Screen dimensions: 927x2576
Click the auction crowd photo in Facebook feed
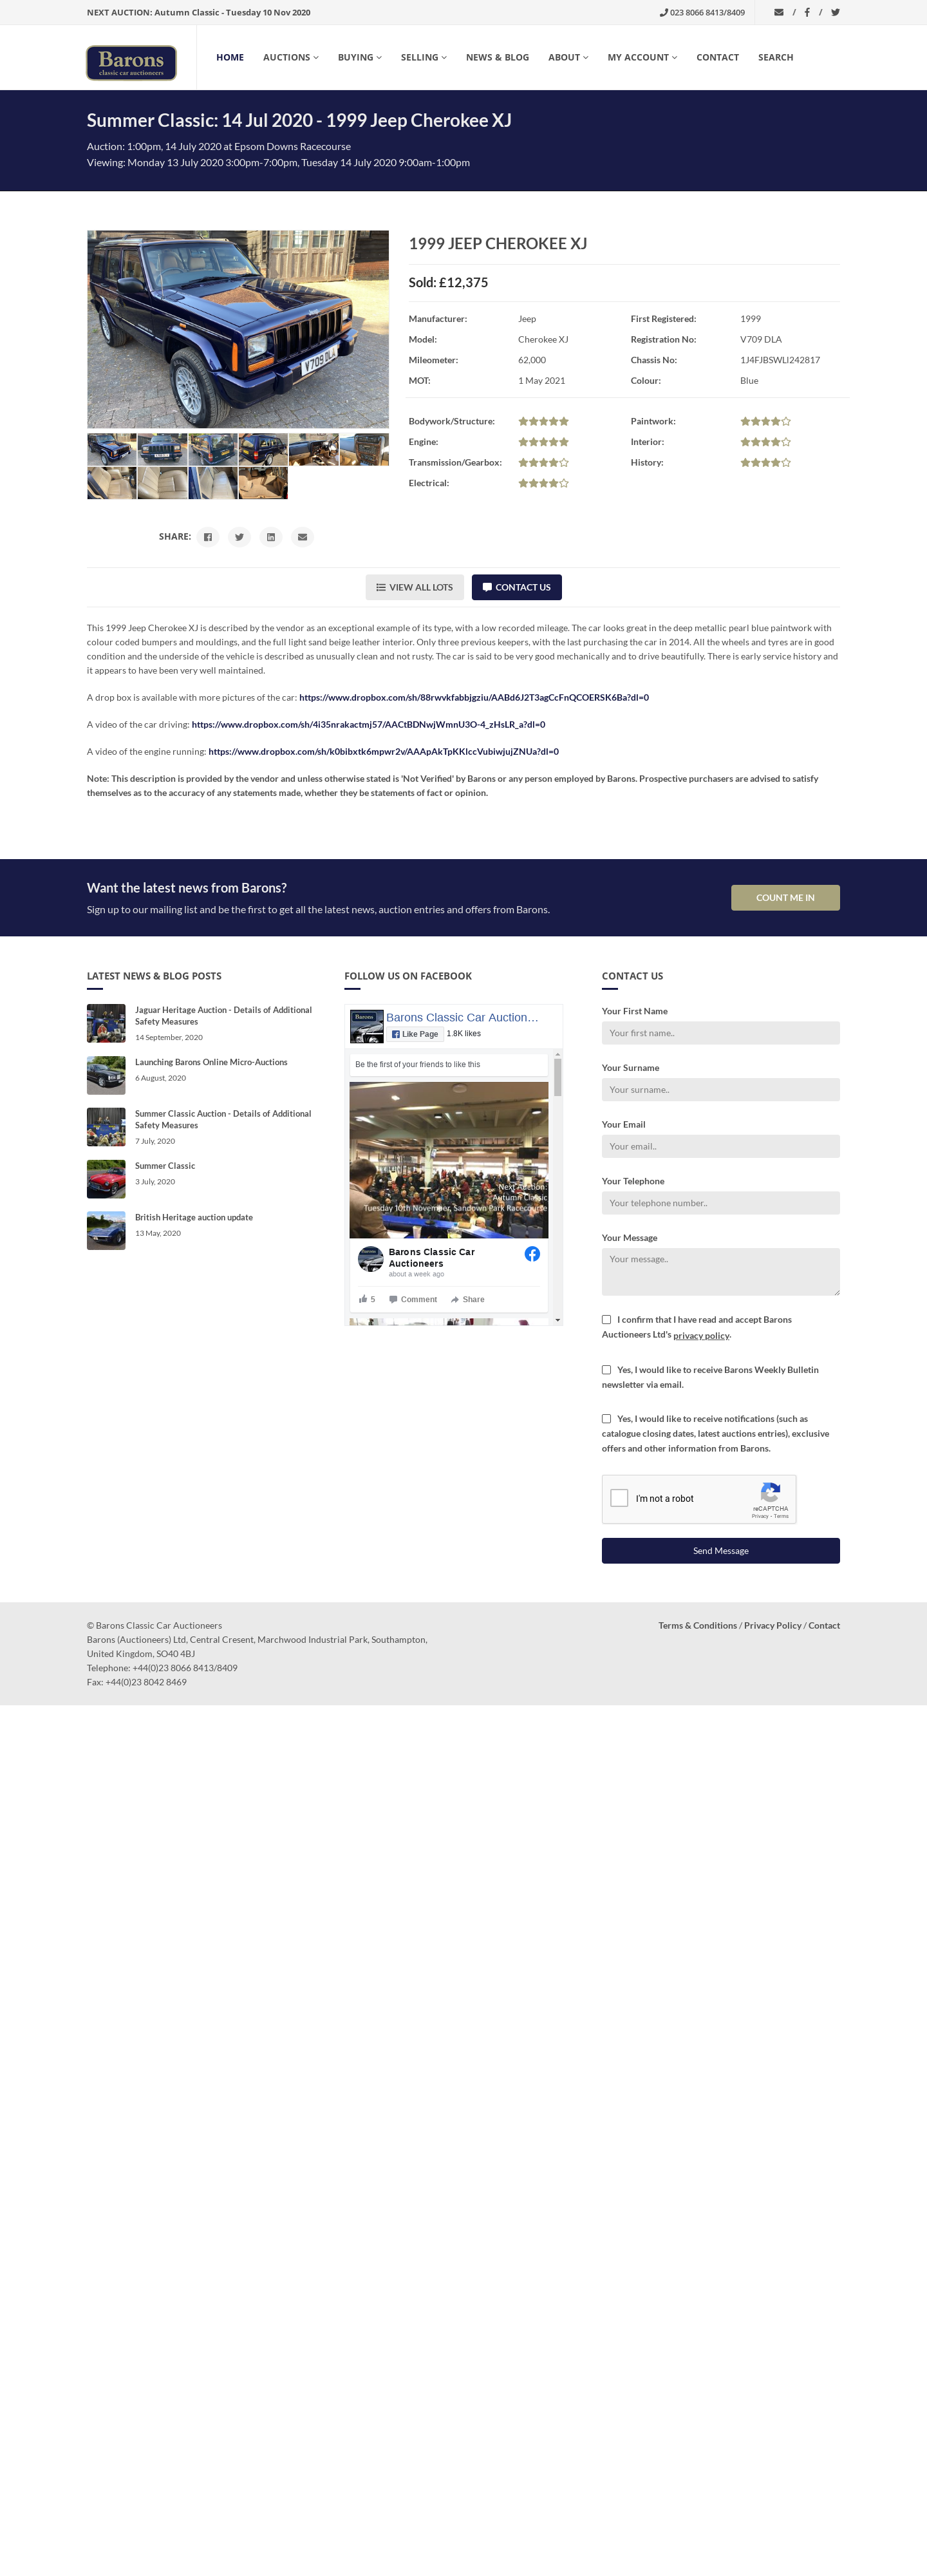pyautogui.click(x=449, y=1160)
